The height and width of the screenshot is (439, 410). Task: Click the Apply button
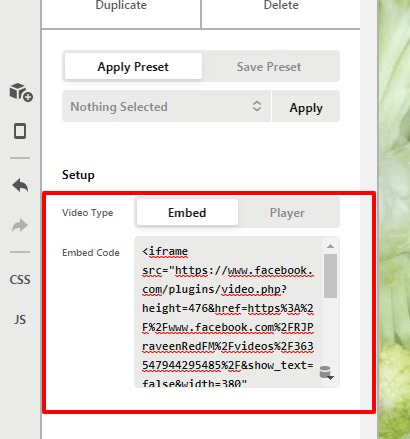306,107
